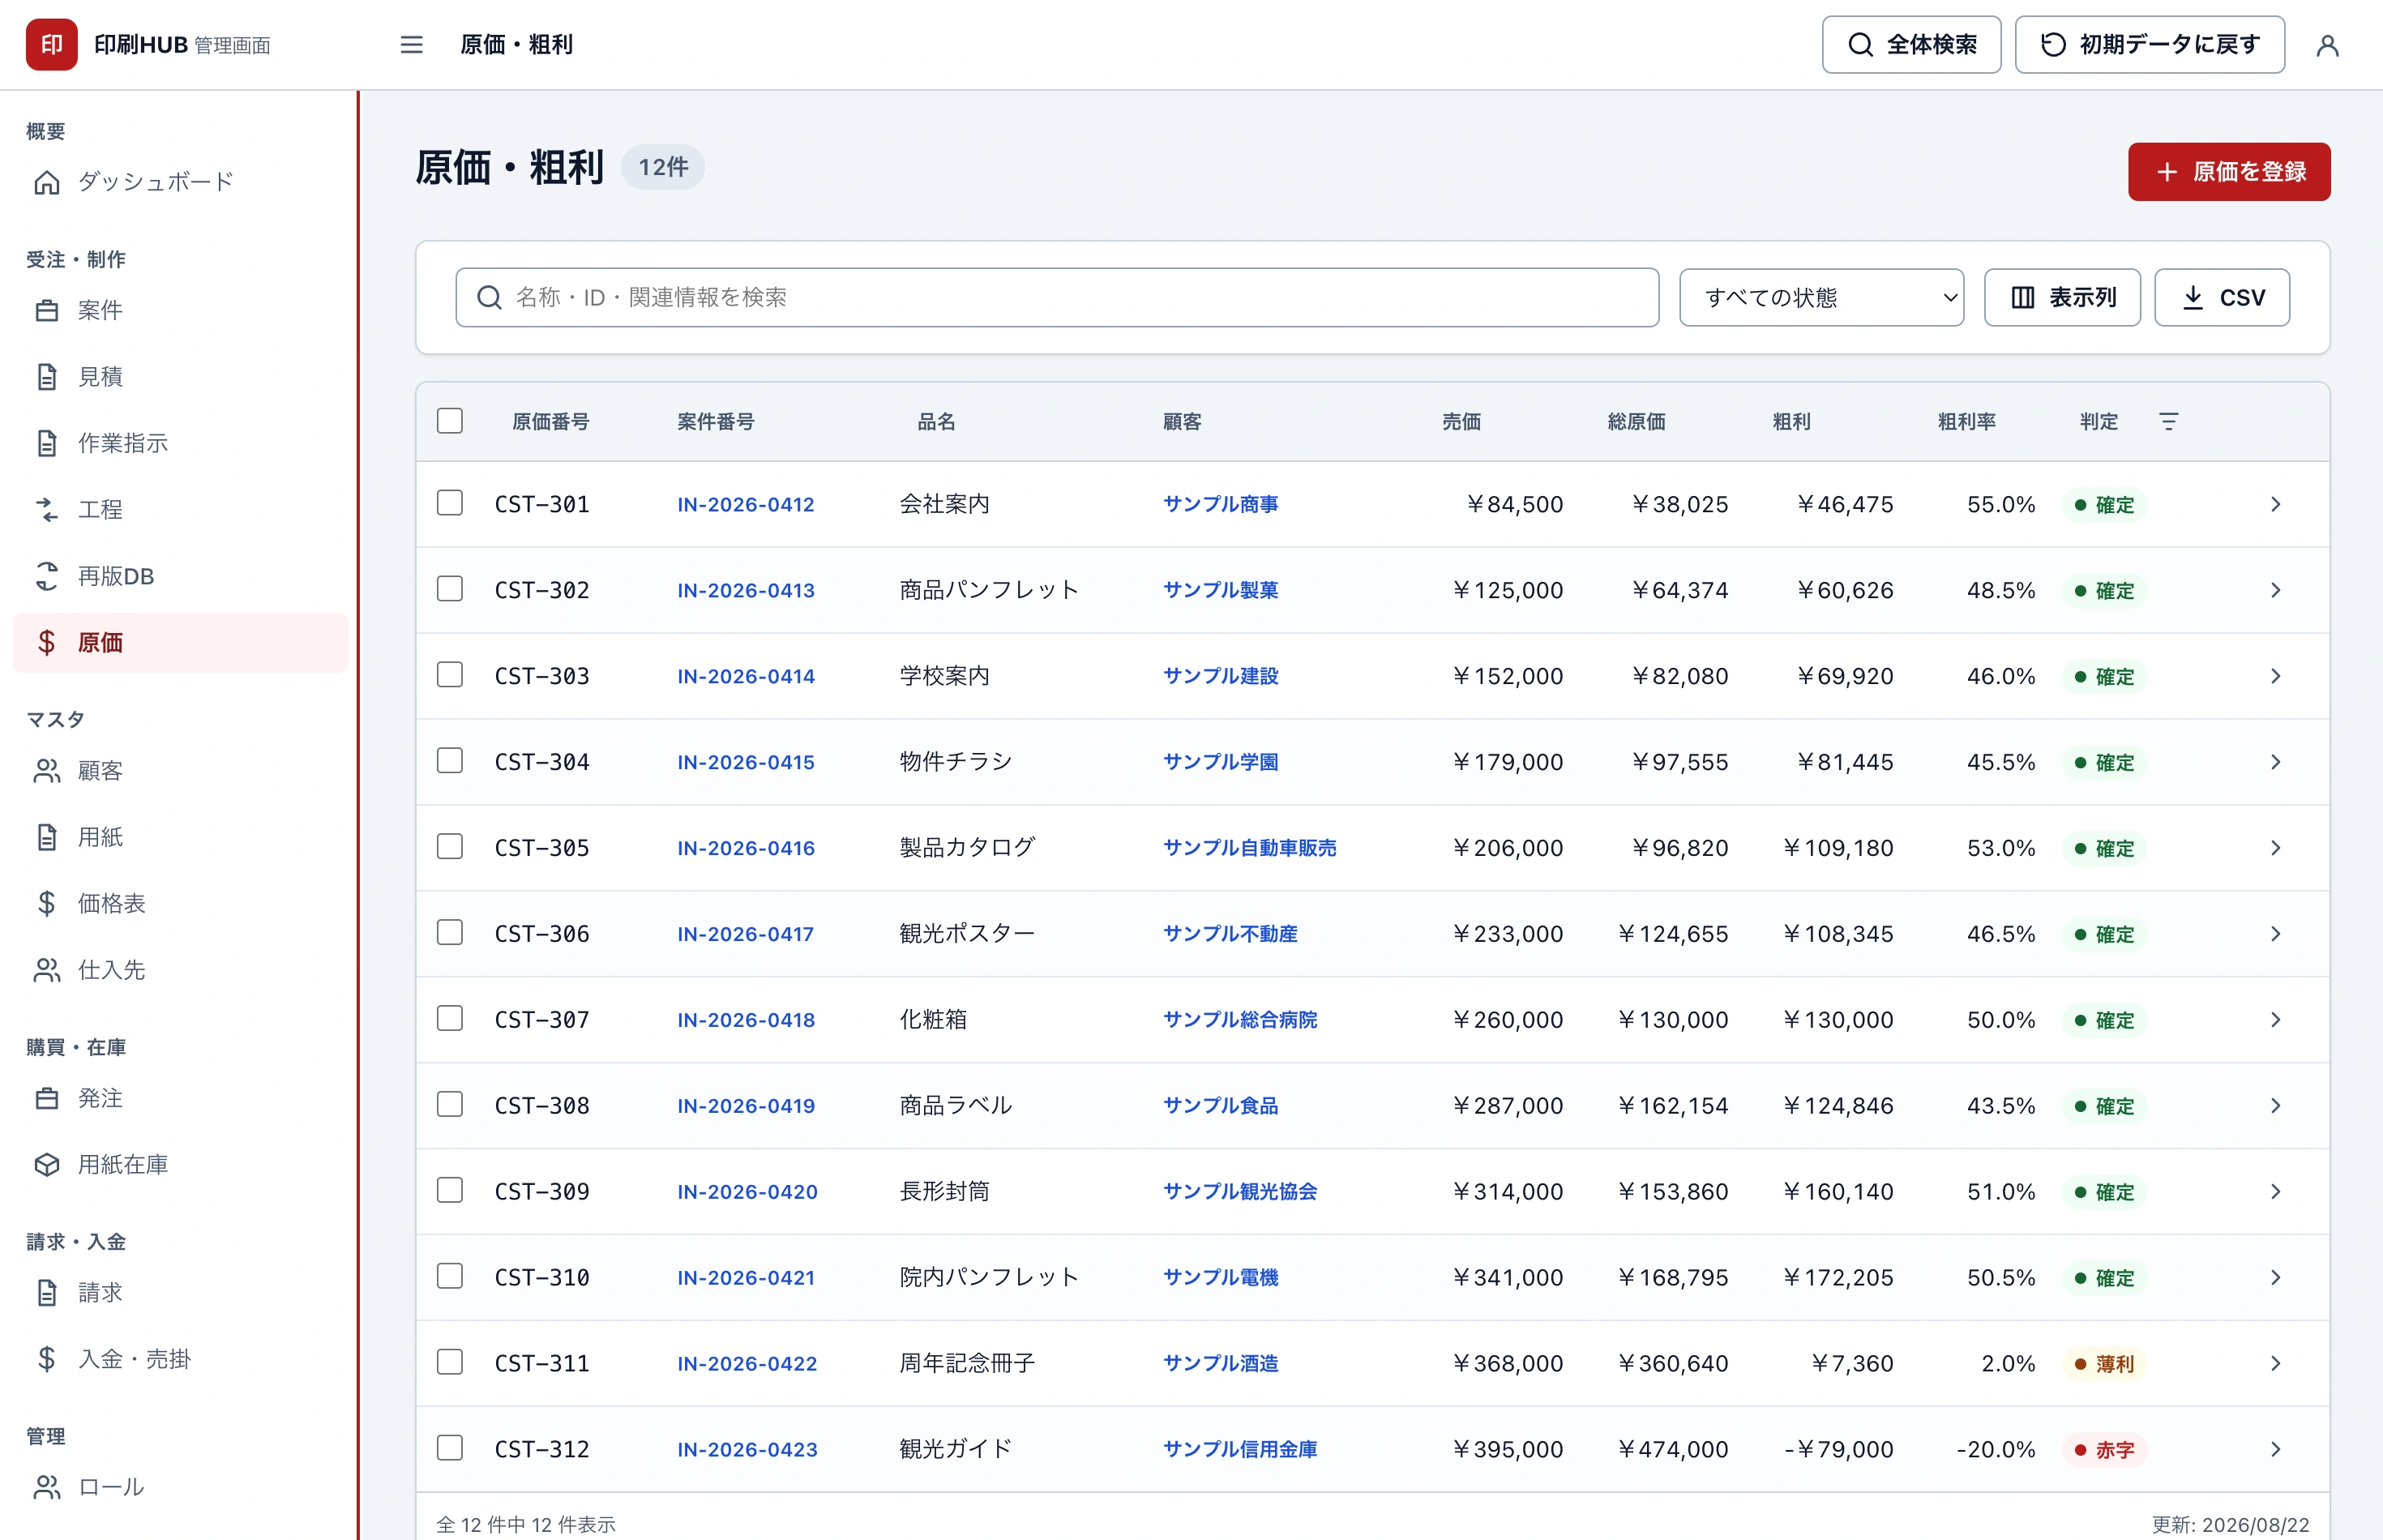2383x1540 pixels.
Task: Click the 価格表 dollar icon
Action: 47,904
